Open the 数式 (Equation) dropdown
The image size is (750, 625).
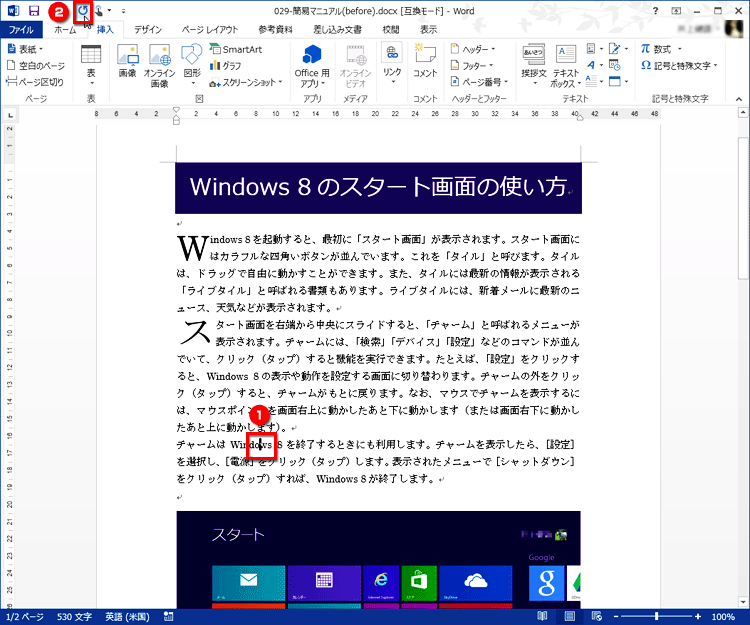[x=661, y=49]
